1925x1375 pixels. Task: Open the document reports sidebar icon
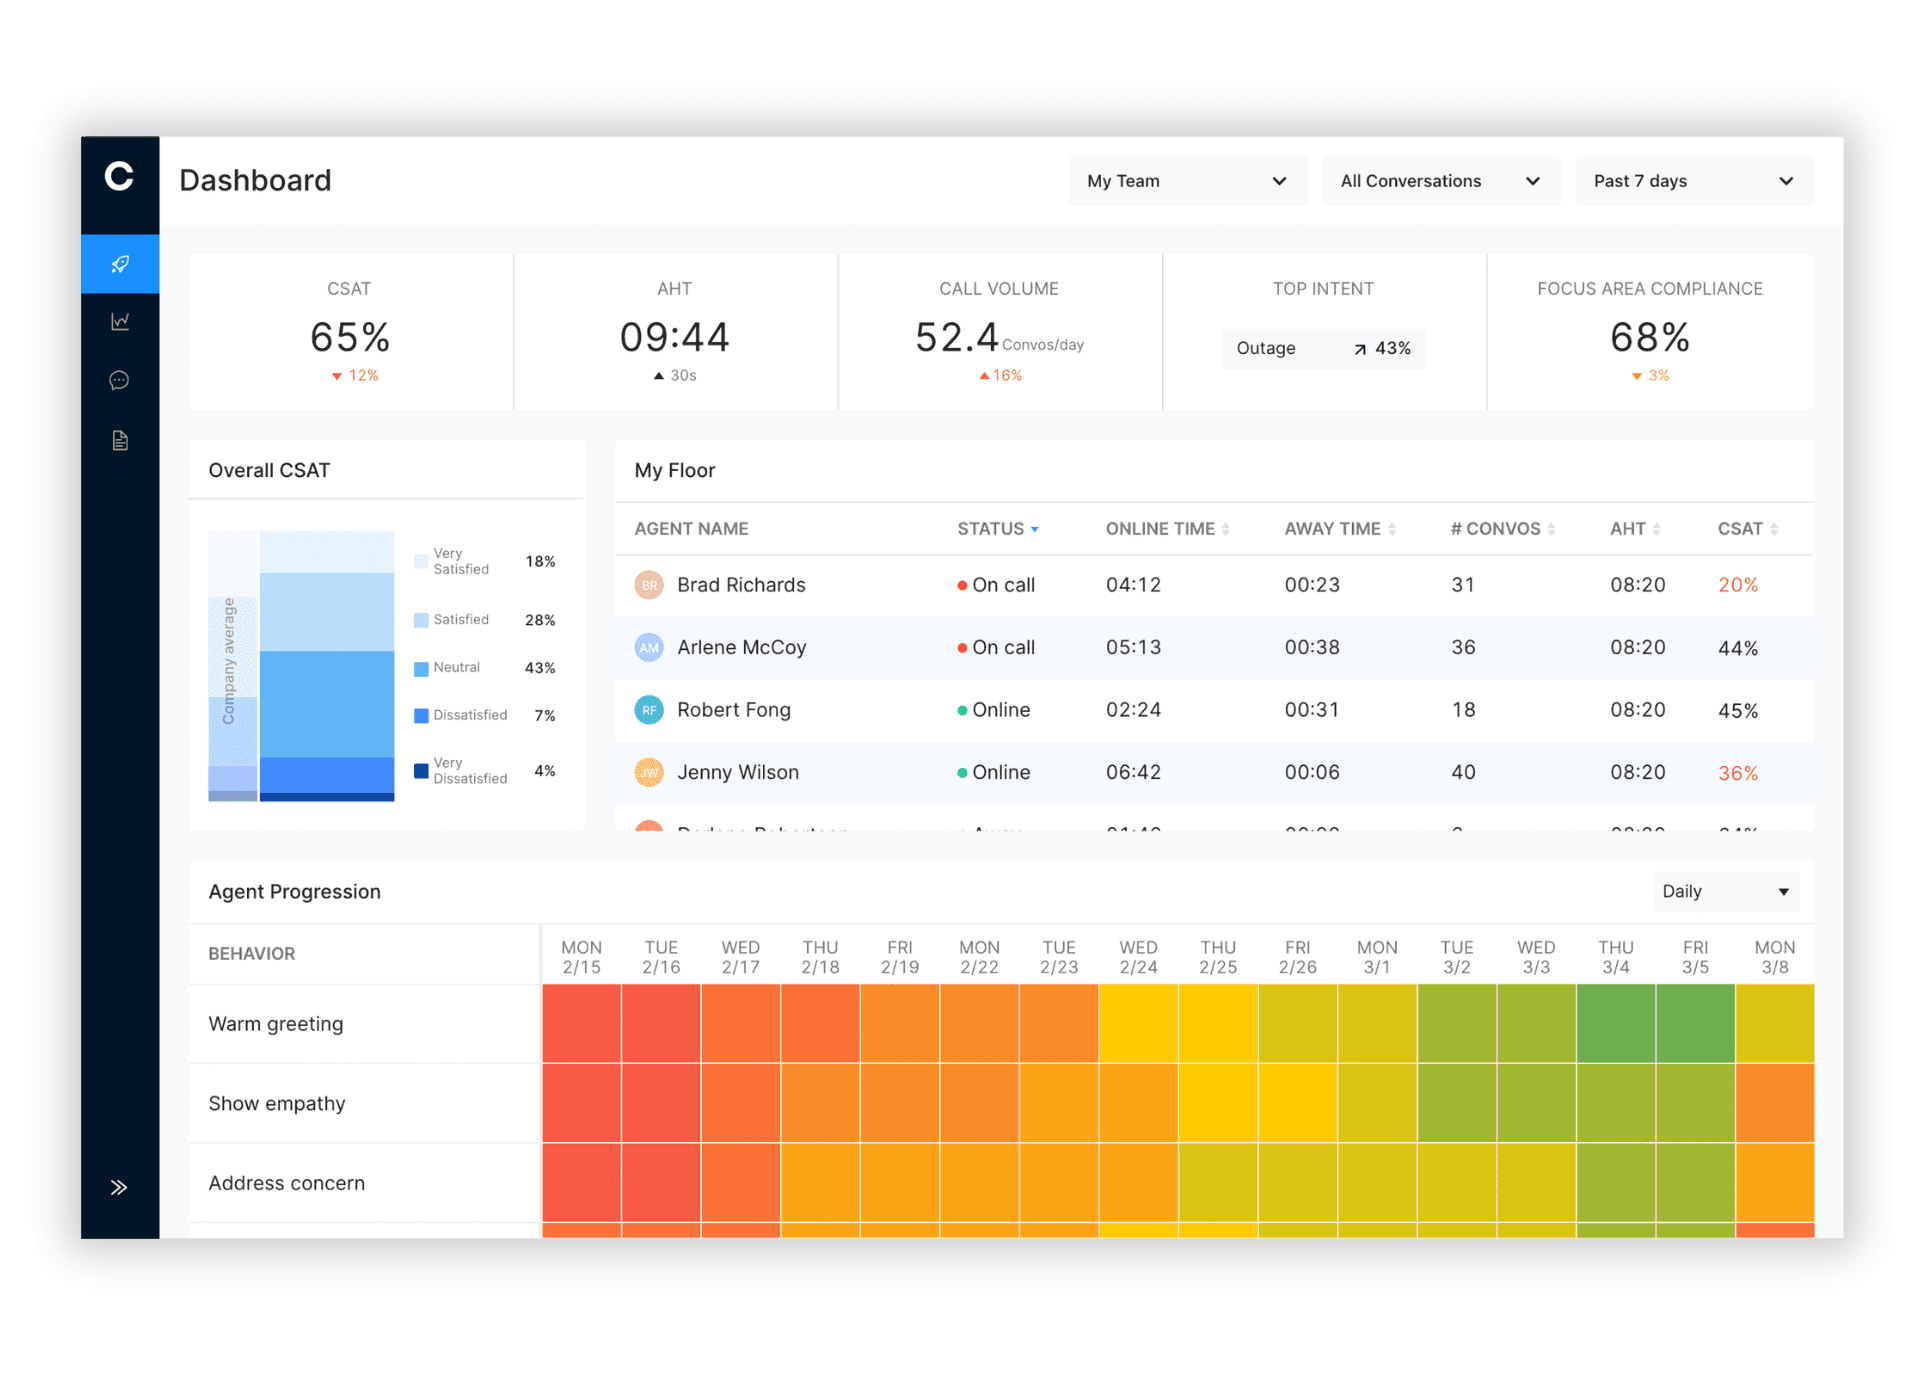click(x=120, y=441)
